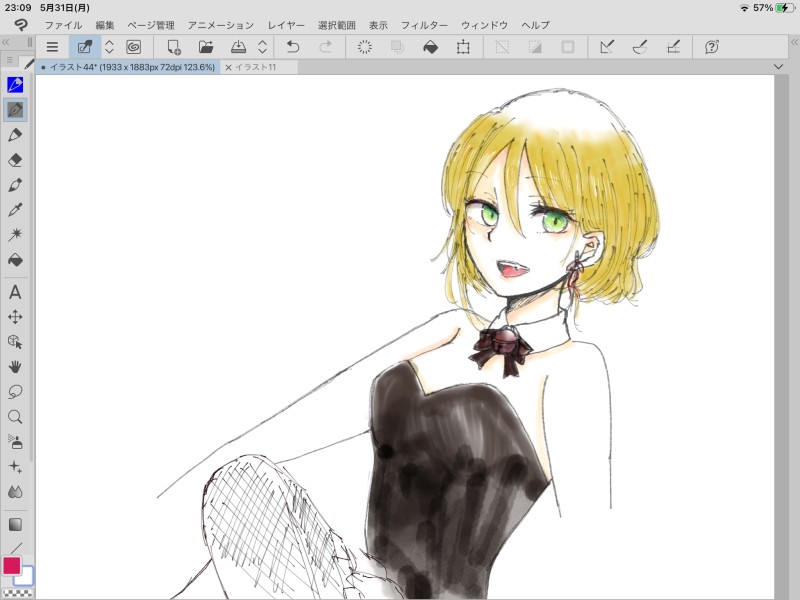
Task: Open the 選択範囲 menu
Action: (336, 25)
